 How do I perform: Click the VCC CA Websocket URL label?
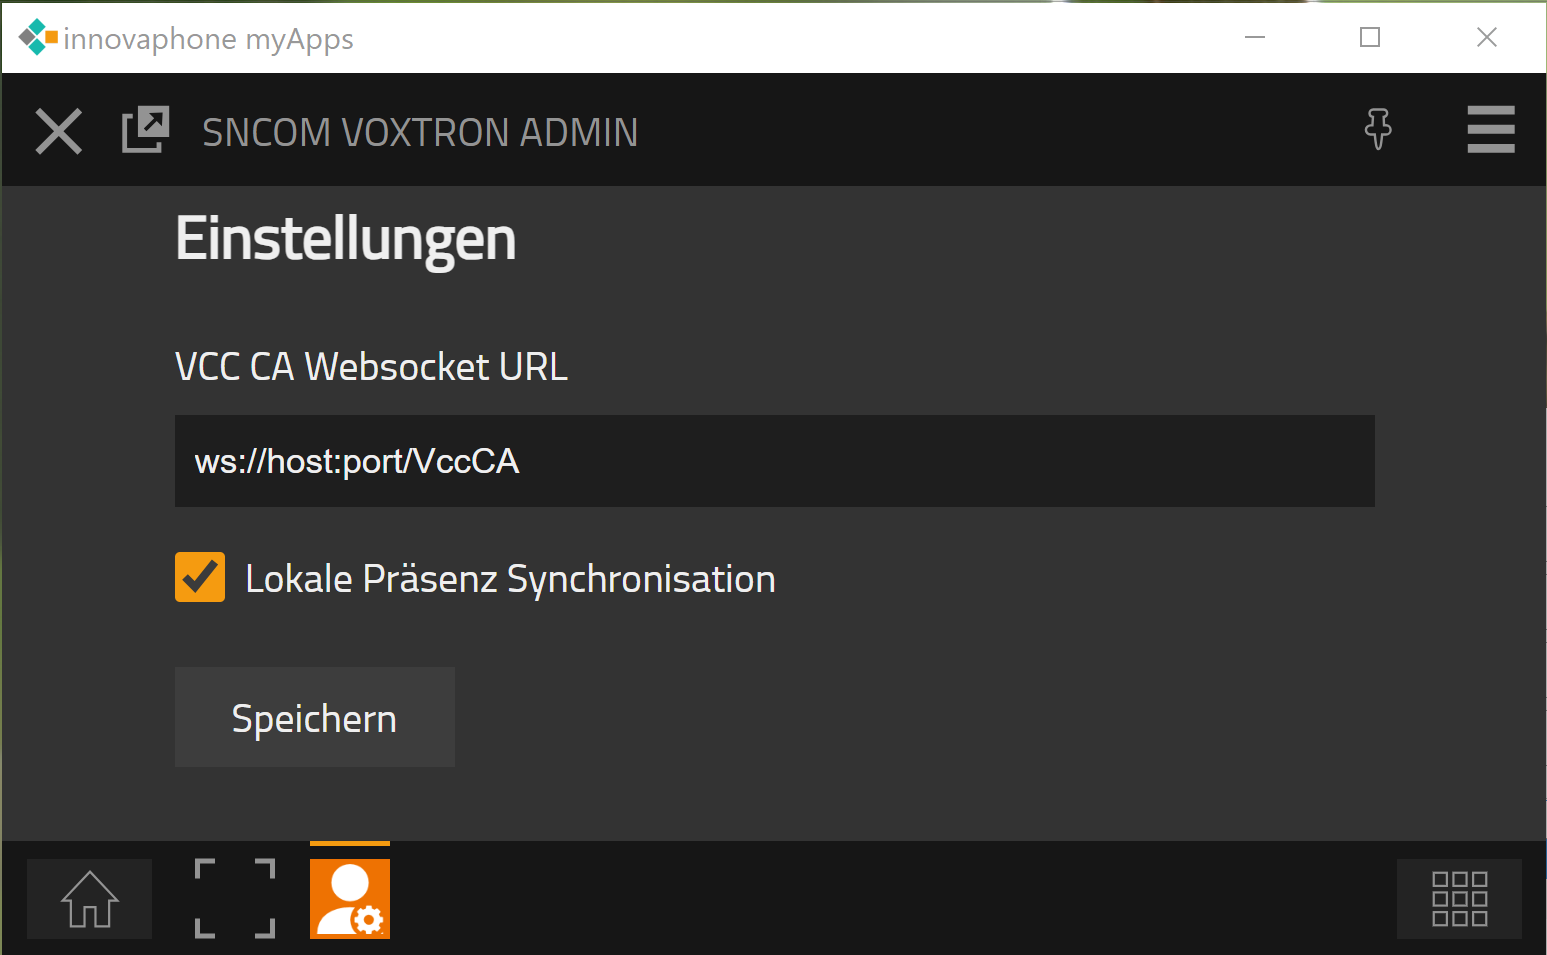click(x=371, y=367)
